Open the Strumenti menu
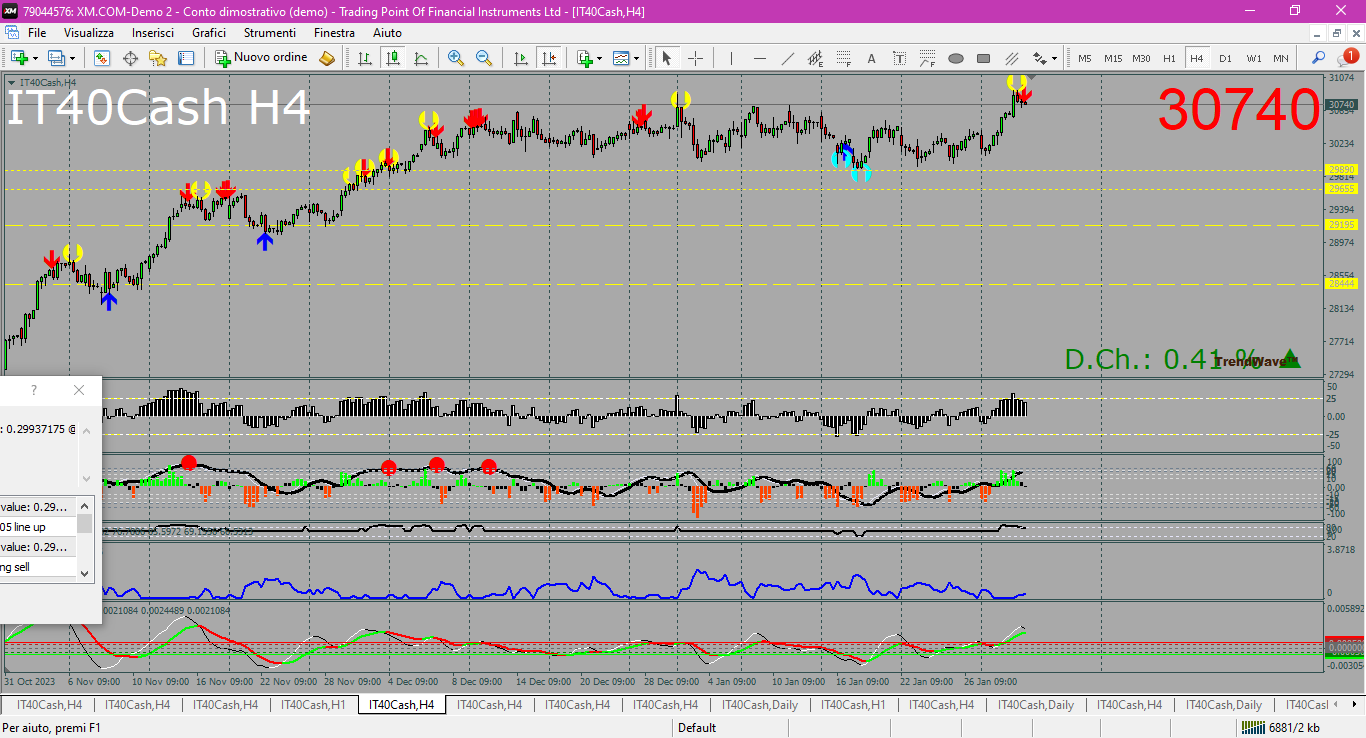 (x=270, y=33)
